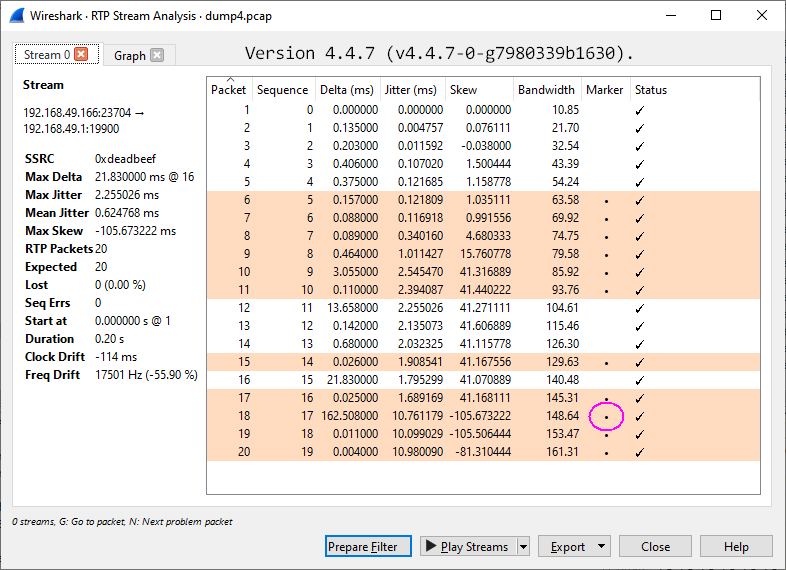This screenshot has width=786, height=570.
Task: Select packet number 10 cell
Action: [x=244, y=272]
